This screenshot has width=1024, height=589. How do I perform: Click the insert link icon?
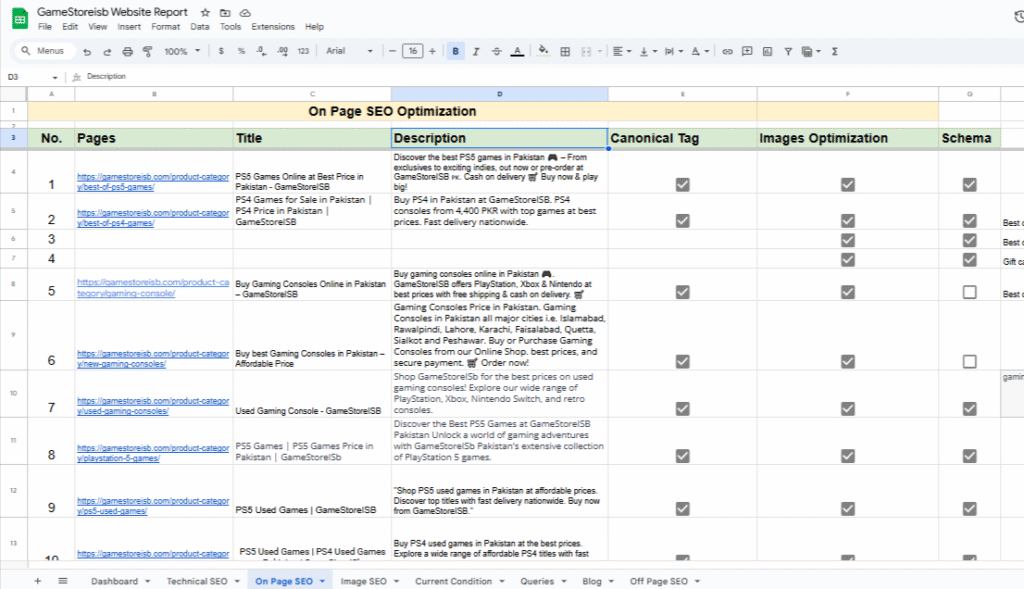[727, 51]
